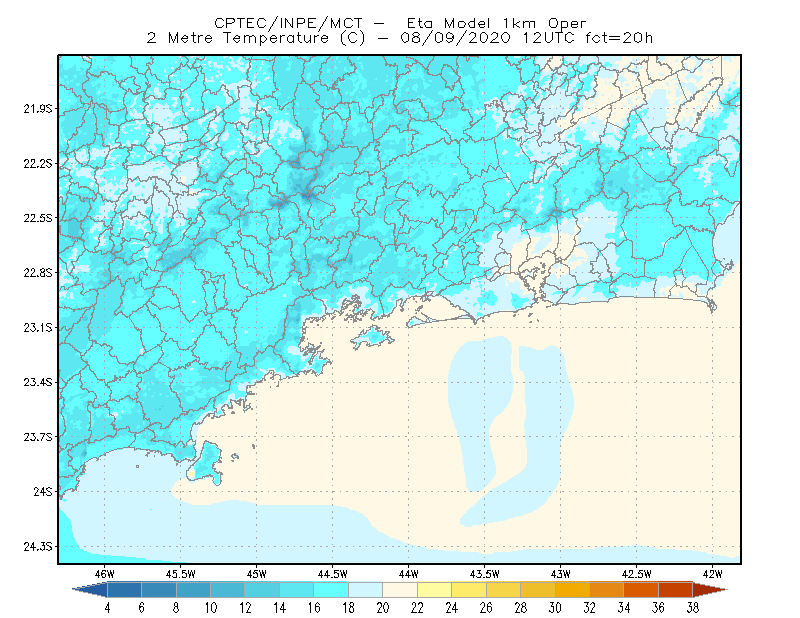Pick the colorbar swatch between 28 and 30
Viewport: 800px width, 618px height.
pos(538,589)
